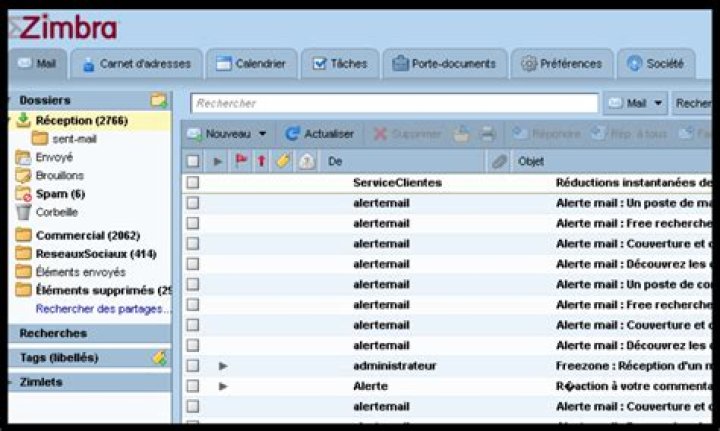Expand the administrateur conversation arrow
This screenshot has height=431, width=720.
click(x=223, y=366)
